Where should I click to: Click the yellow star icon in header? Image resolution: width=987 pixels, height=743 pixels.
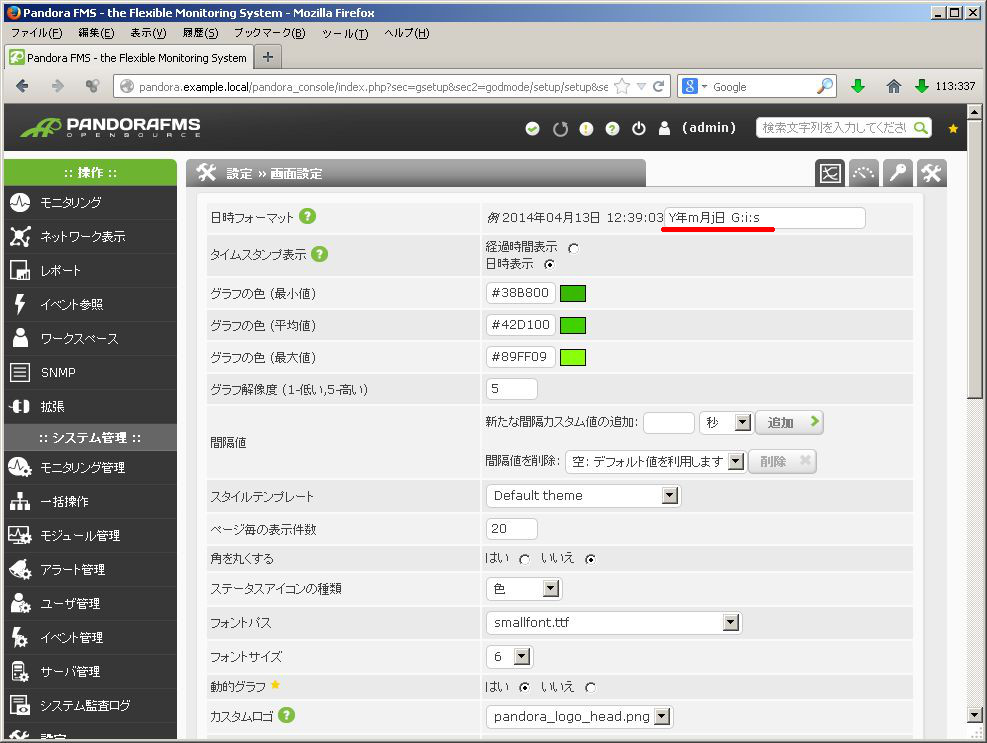pos(953,128)
